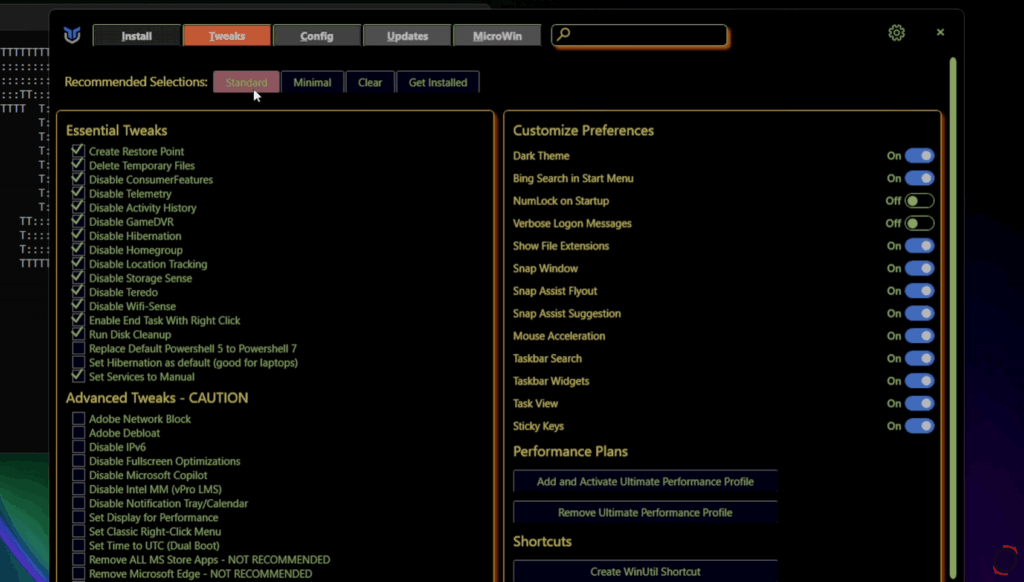Check Set Classic Right-Click Menu checkbox

point(78,531)
